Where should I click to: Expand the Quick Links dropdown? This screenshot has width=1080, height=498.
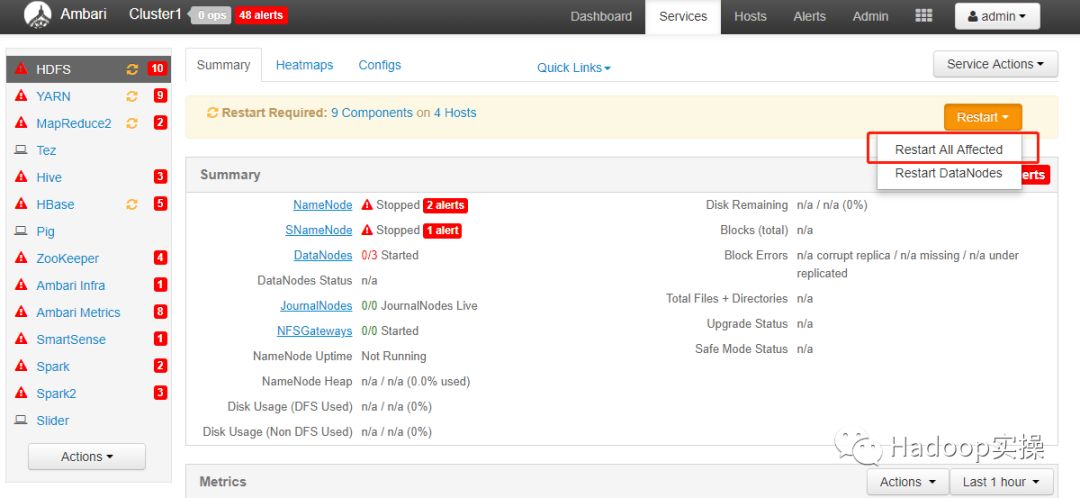click(574, 68)
